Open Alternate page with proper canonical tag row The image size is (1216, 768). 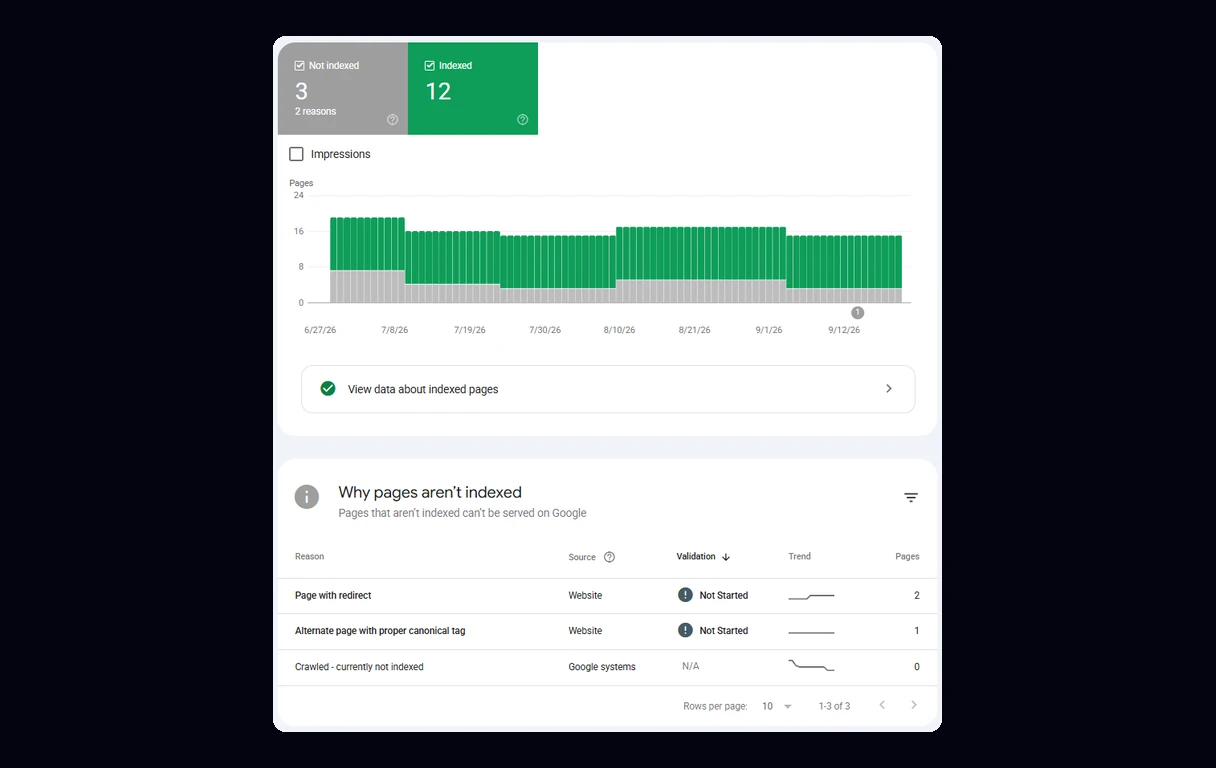click(607, 631)
